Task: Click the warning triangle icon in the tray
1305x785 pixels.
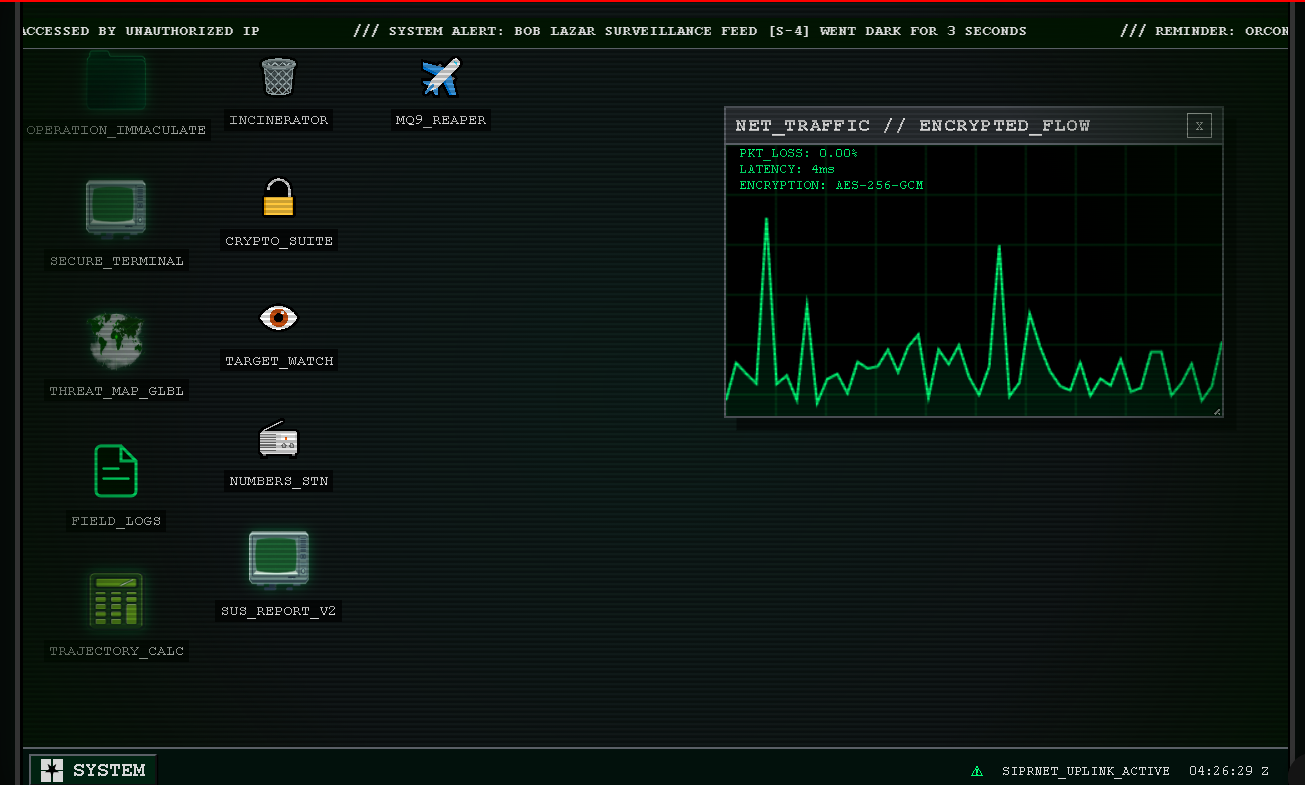Action: pyautogui.click(x=977, y=771)
